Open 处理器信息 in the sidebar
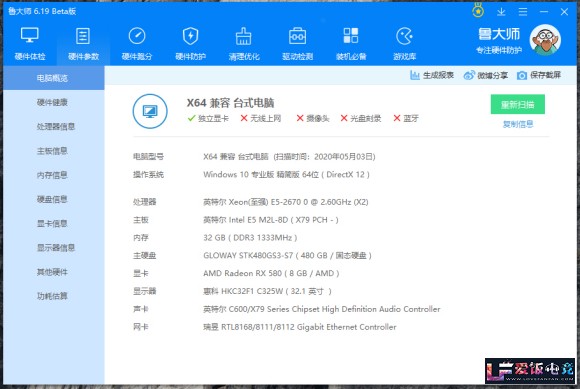 click(56, 126)
